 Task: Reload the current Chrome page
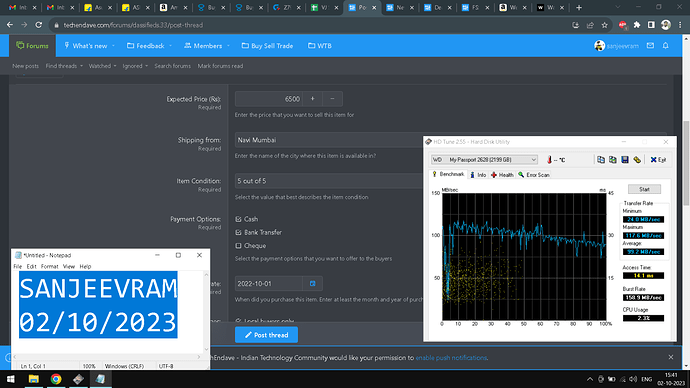tap(39, 25)
